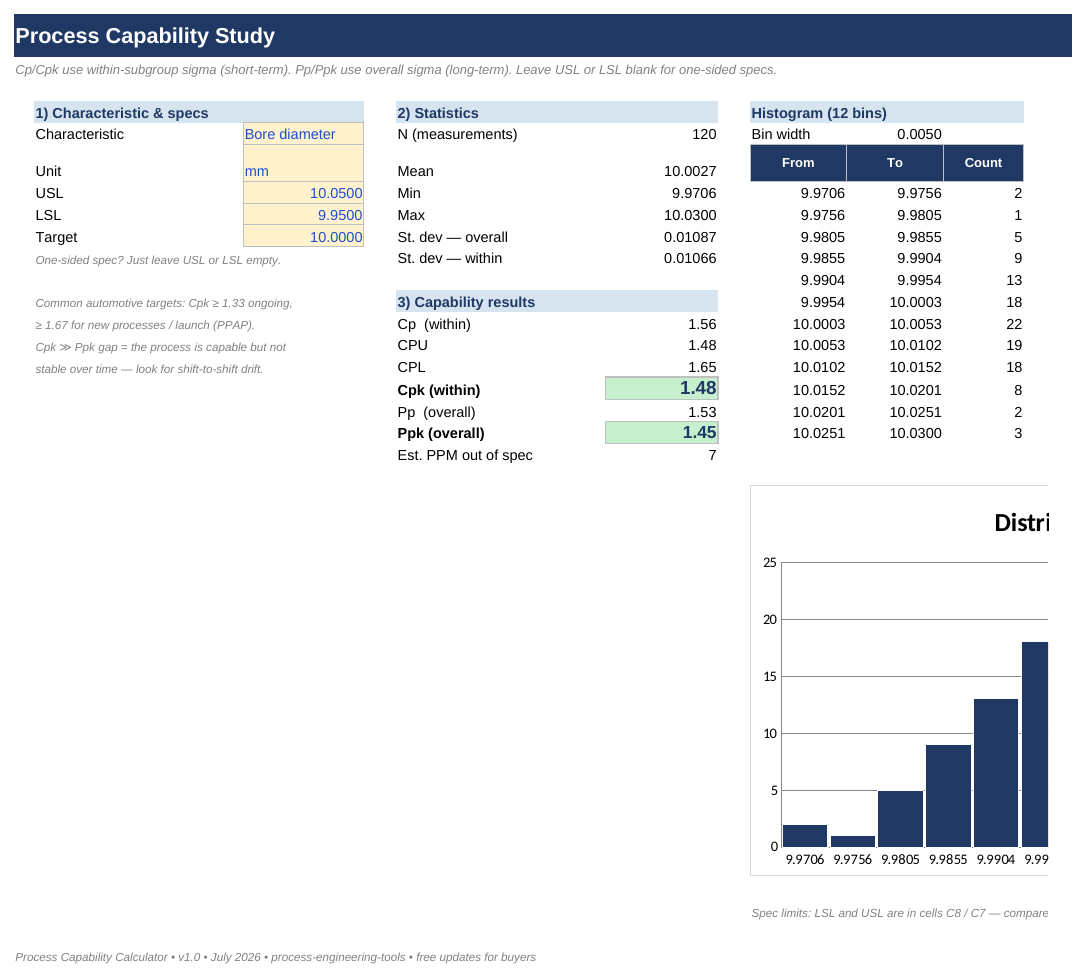
Task: Select the LSL value 9.9500
Action: click(303, 215)
